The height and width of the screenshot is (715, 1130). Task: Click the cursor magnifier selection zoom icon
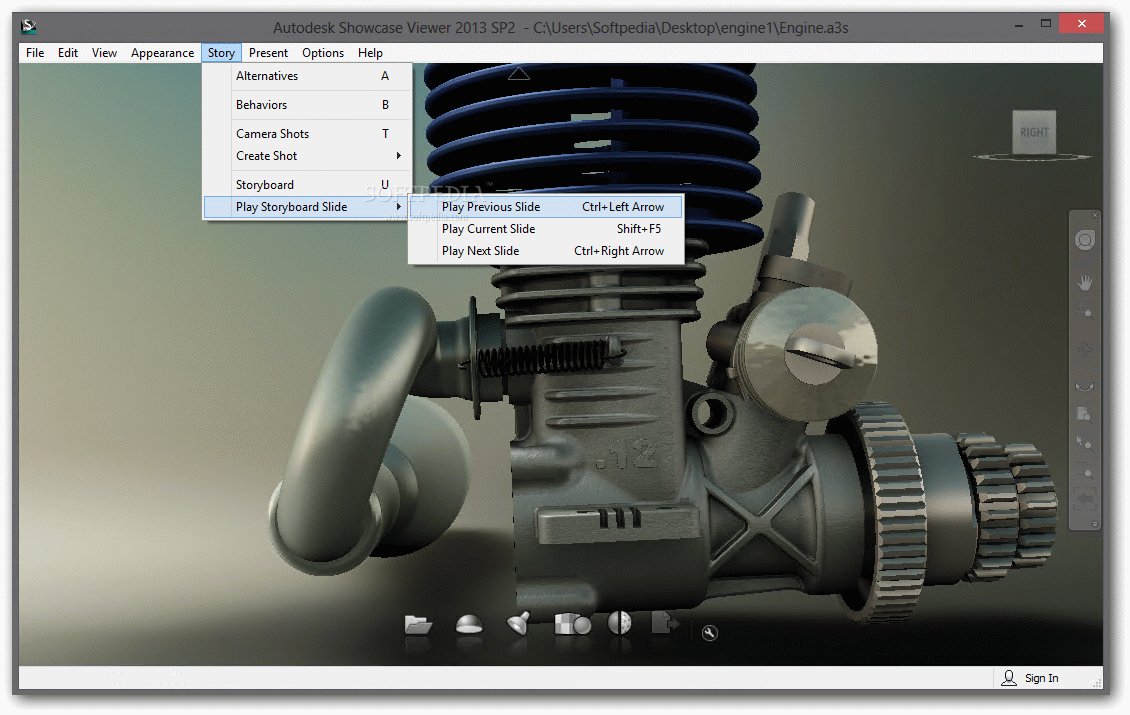click(1084, 443)
